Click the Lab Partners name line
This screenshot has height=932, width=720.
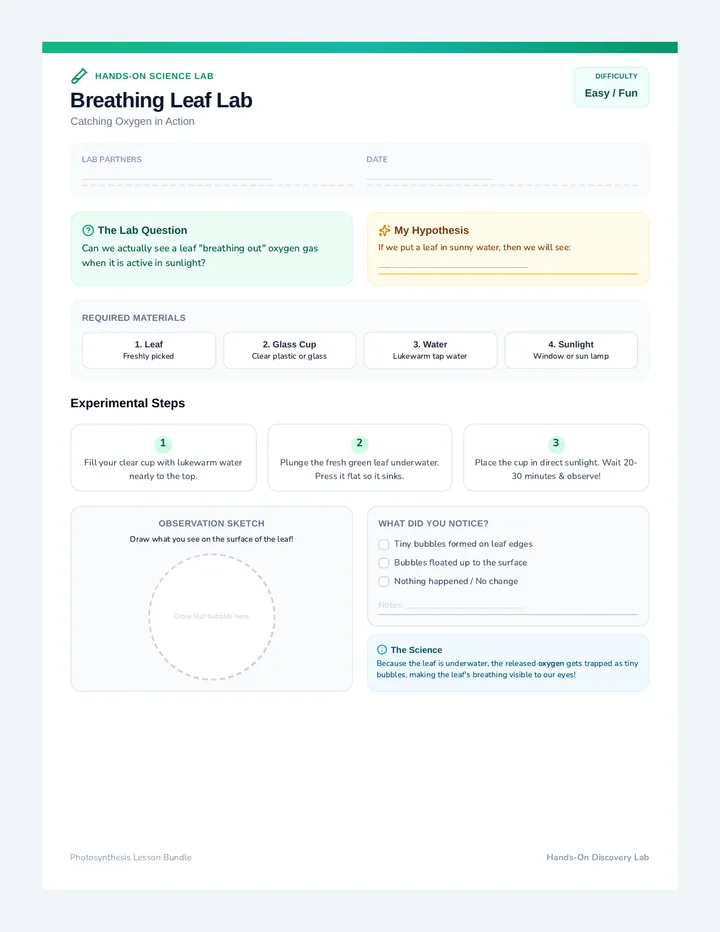click(177, 178)
